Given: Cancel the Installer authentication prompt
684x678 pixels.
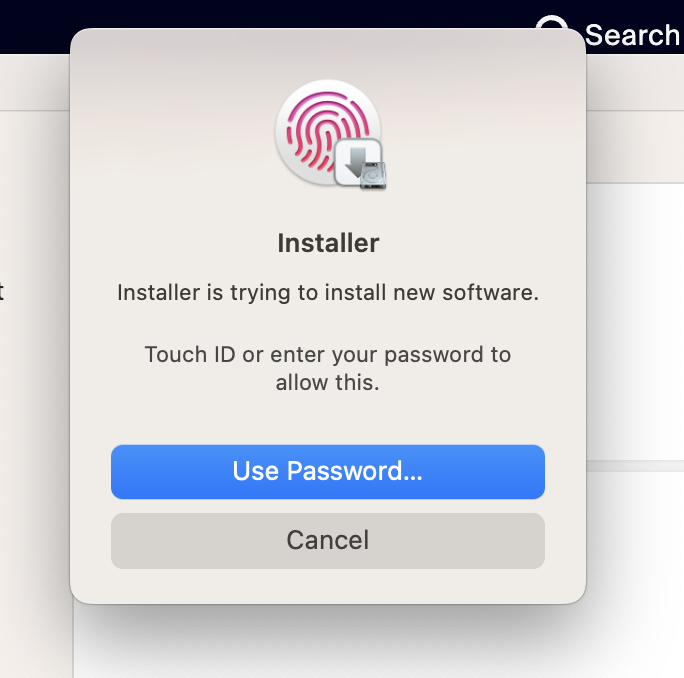Looking at the screenshot, I should (x=327, y=541).
